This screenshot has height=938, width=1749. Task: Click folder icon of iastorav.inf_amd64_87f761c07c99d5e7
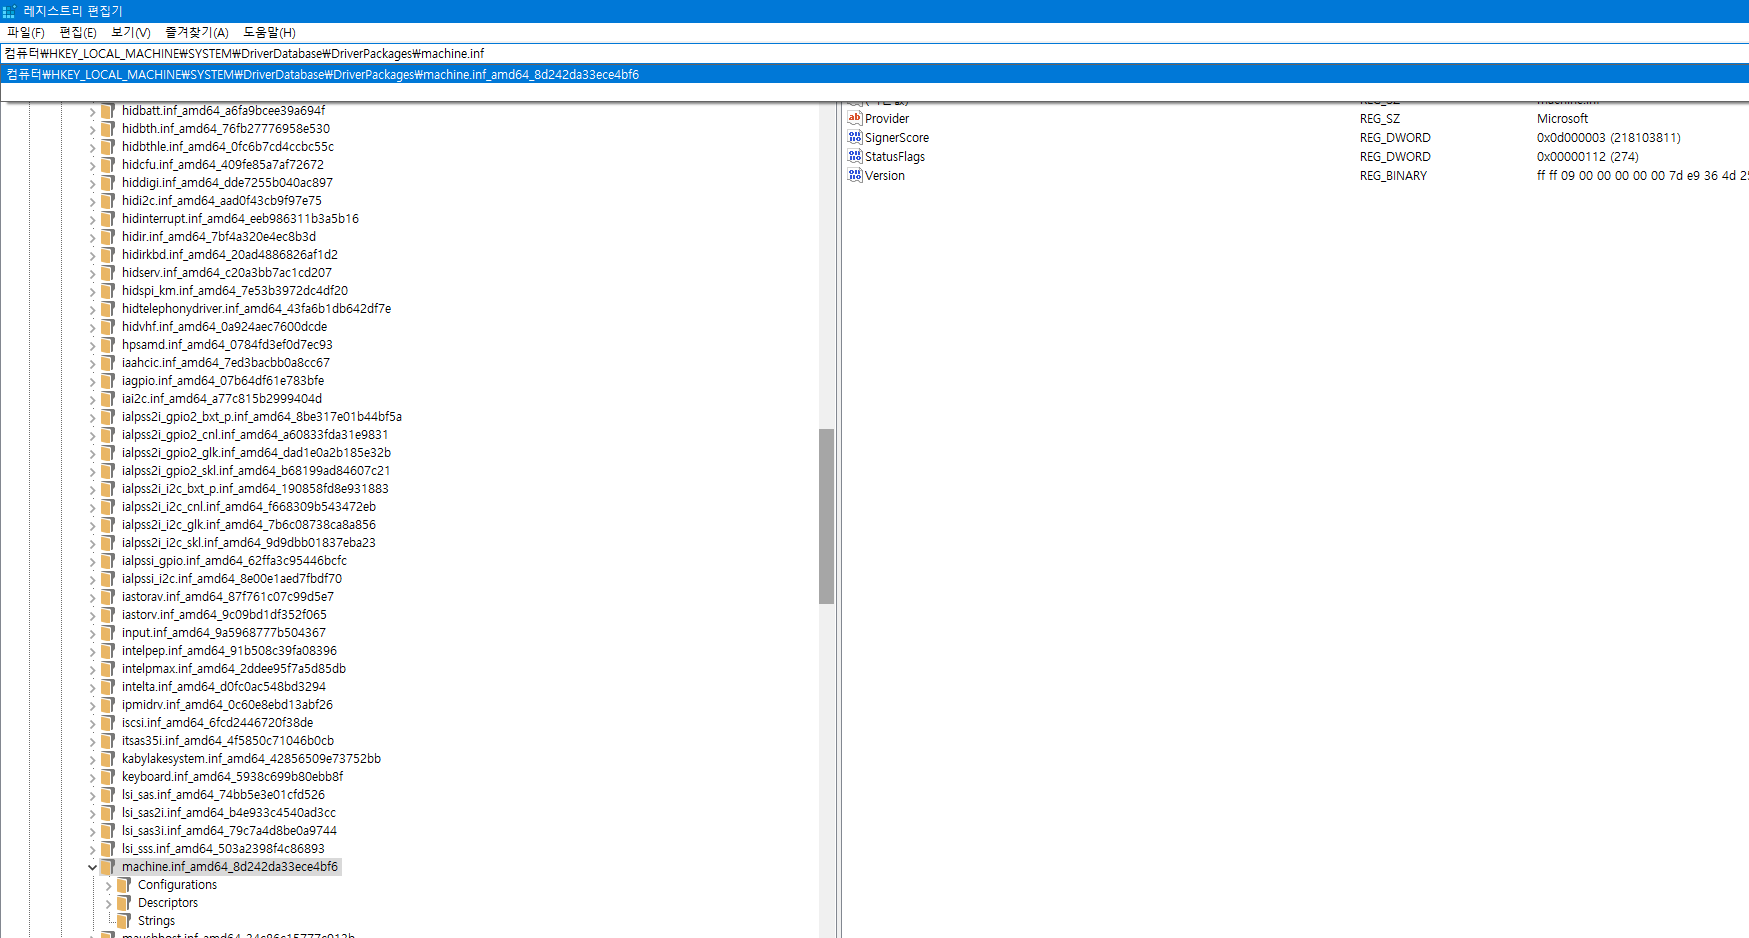[108, 597]
